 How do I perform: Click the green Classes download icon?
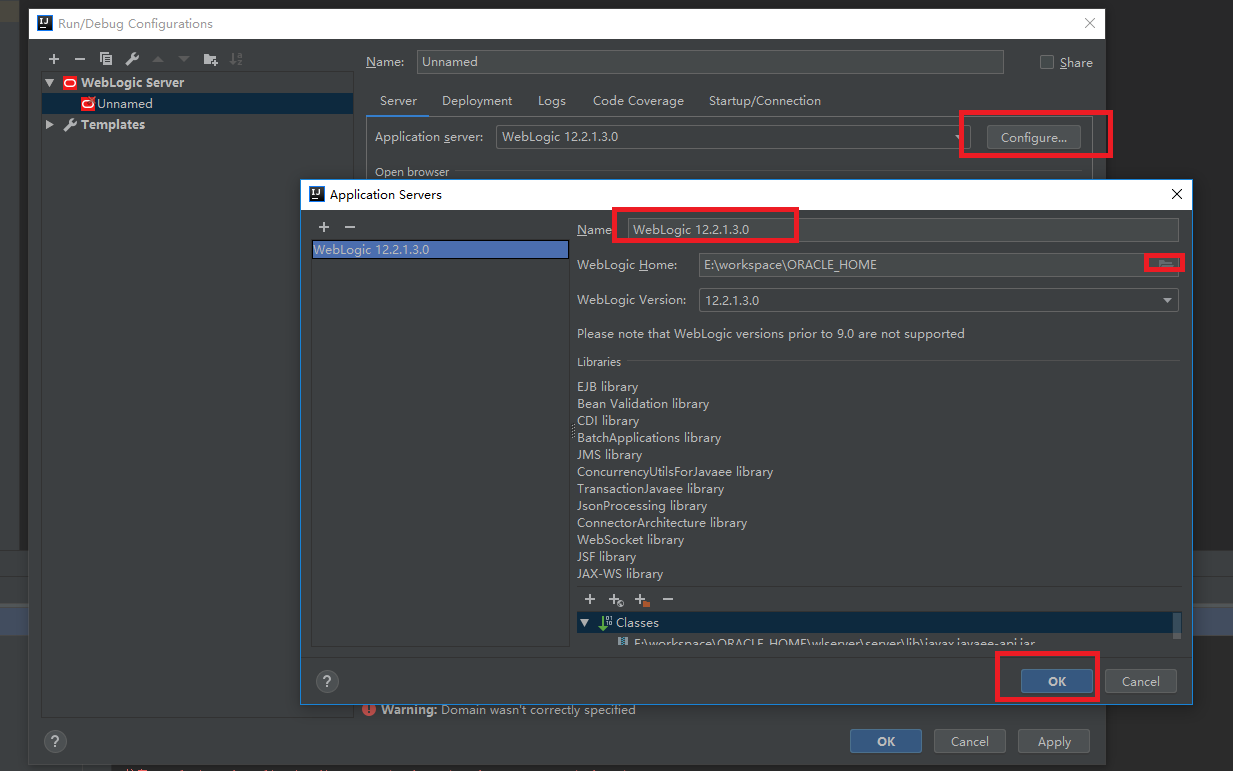click(605, 622)
